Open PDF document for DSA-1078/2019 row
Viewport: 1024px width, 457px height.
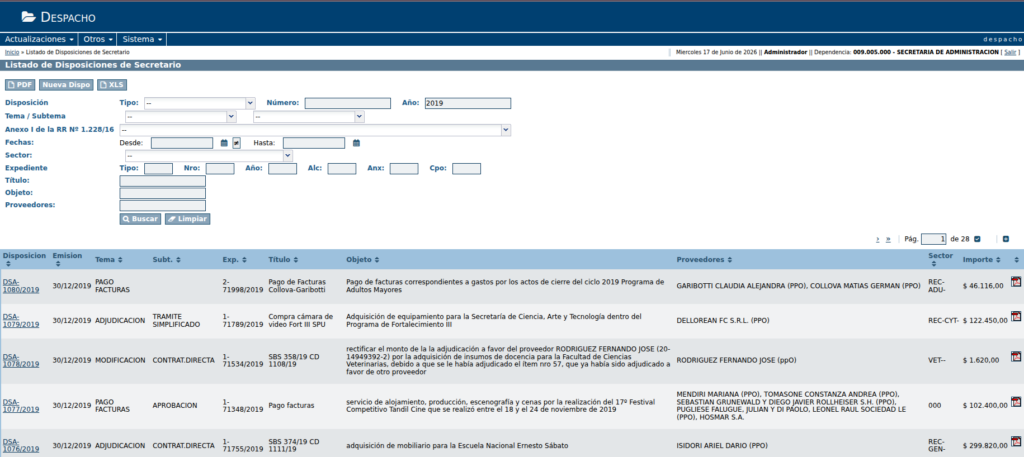coord(1016,356)
